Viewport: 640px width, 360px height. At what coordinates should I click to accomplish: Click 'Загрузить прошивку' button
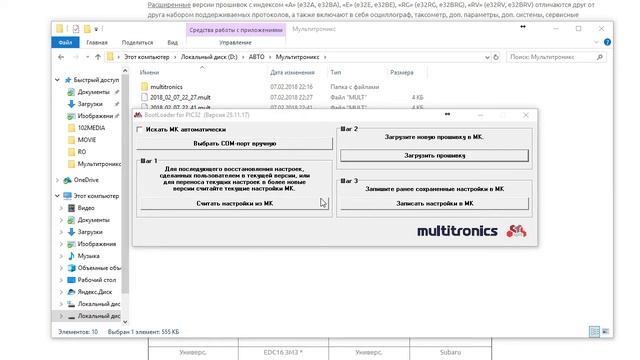[435, 156]
